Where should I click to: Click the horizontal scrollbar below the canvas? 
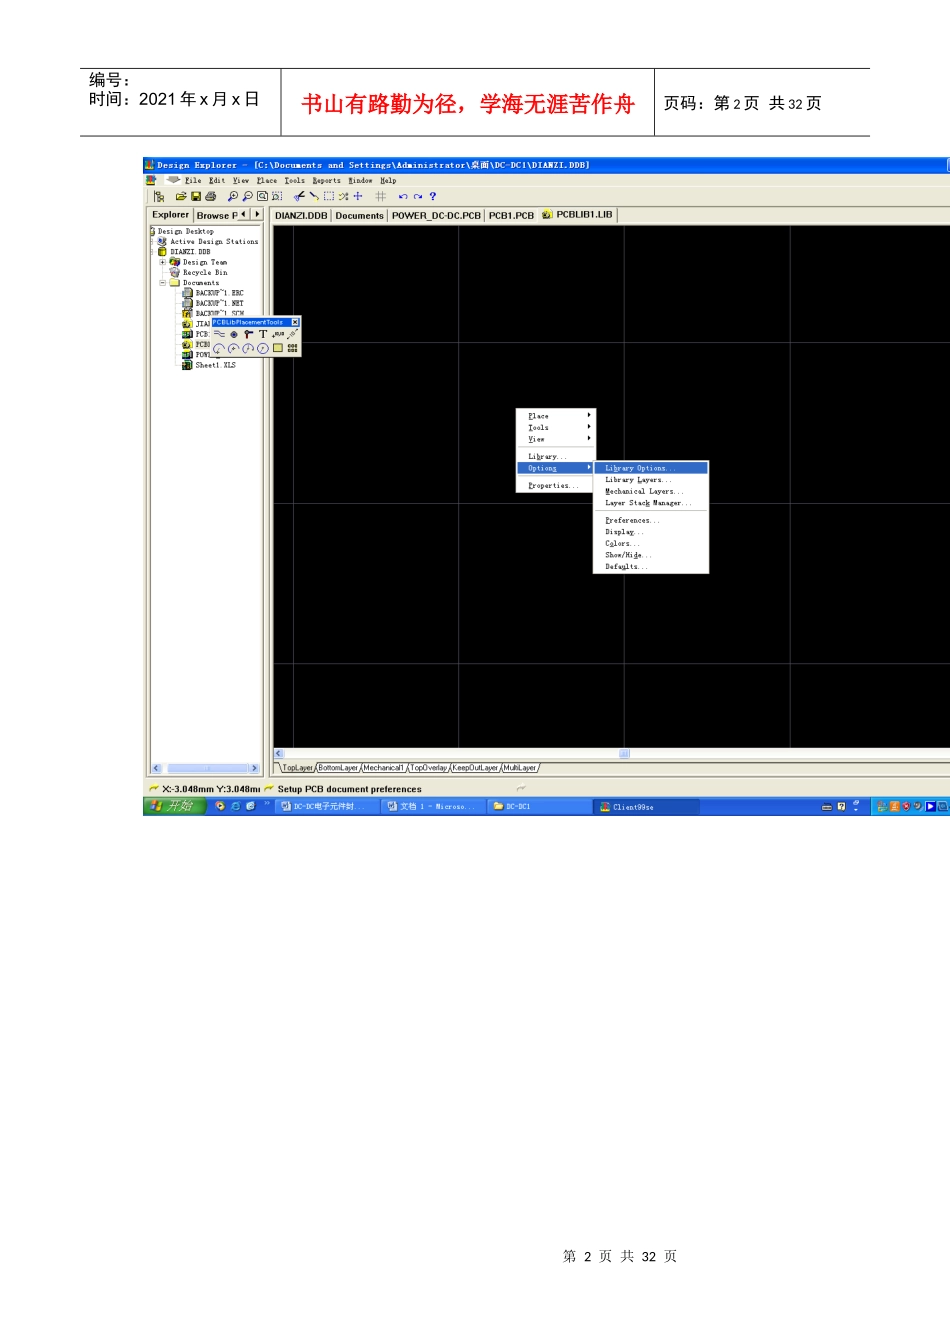450,754
